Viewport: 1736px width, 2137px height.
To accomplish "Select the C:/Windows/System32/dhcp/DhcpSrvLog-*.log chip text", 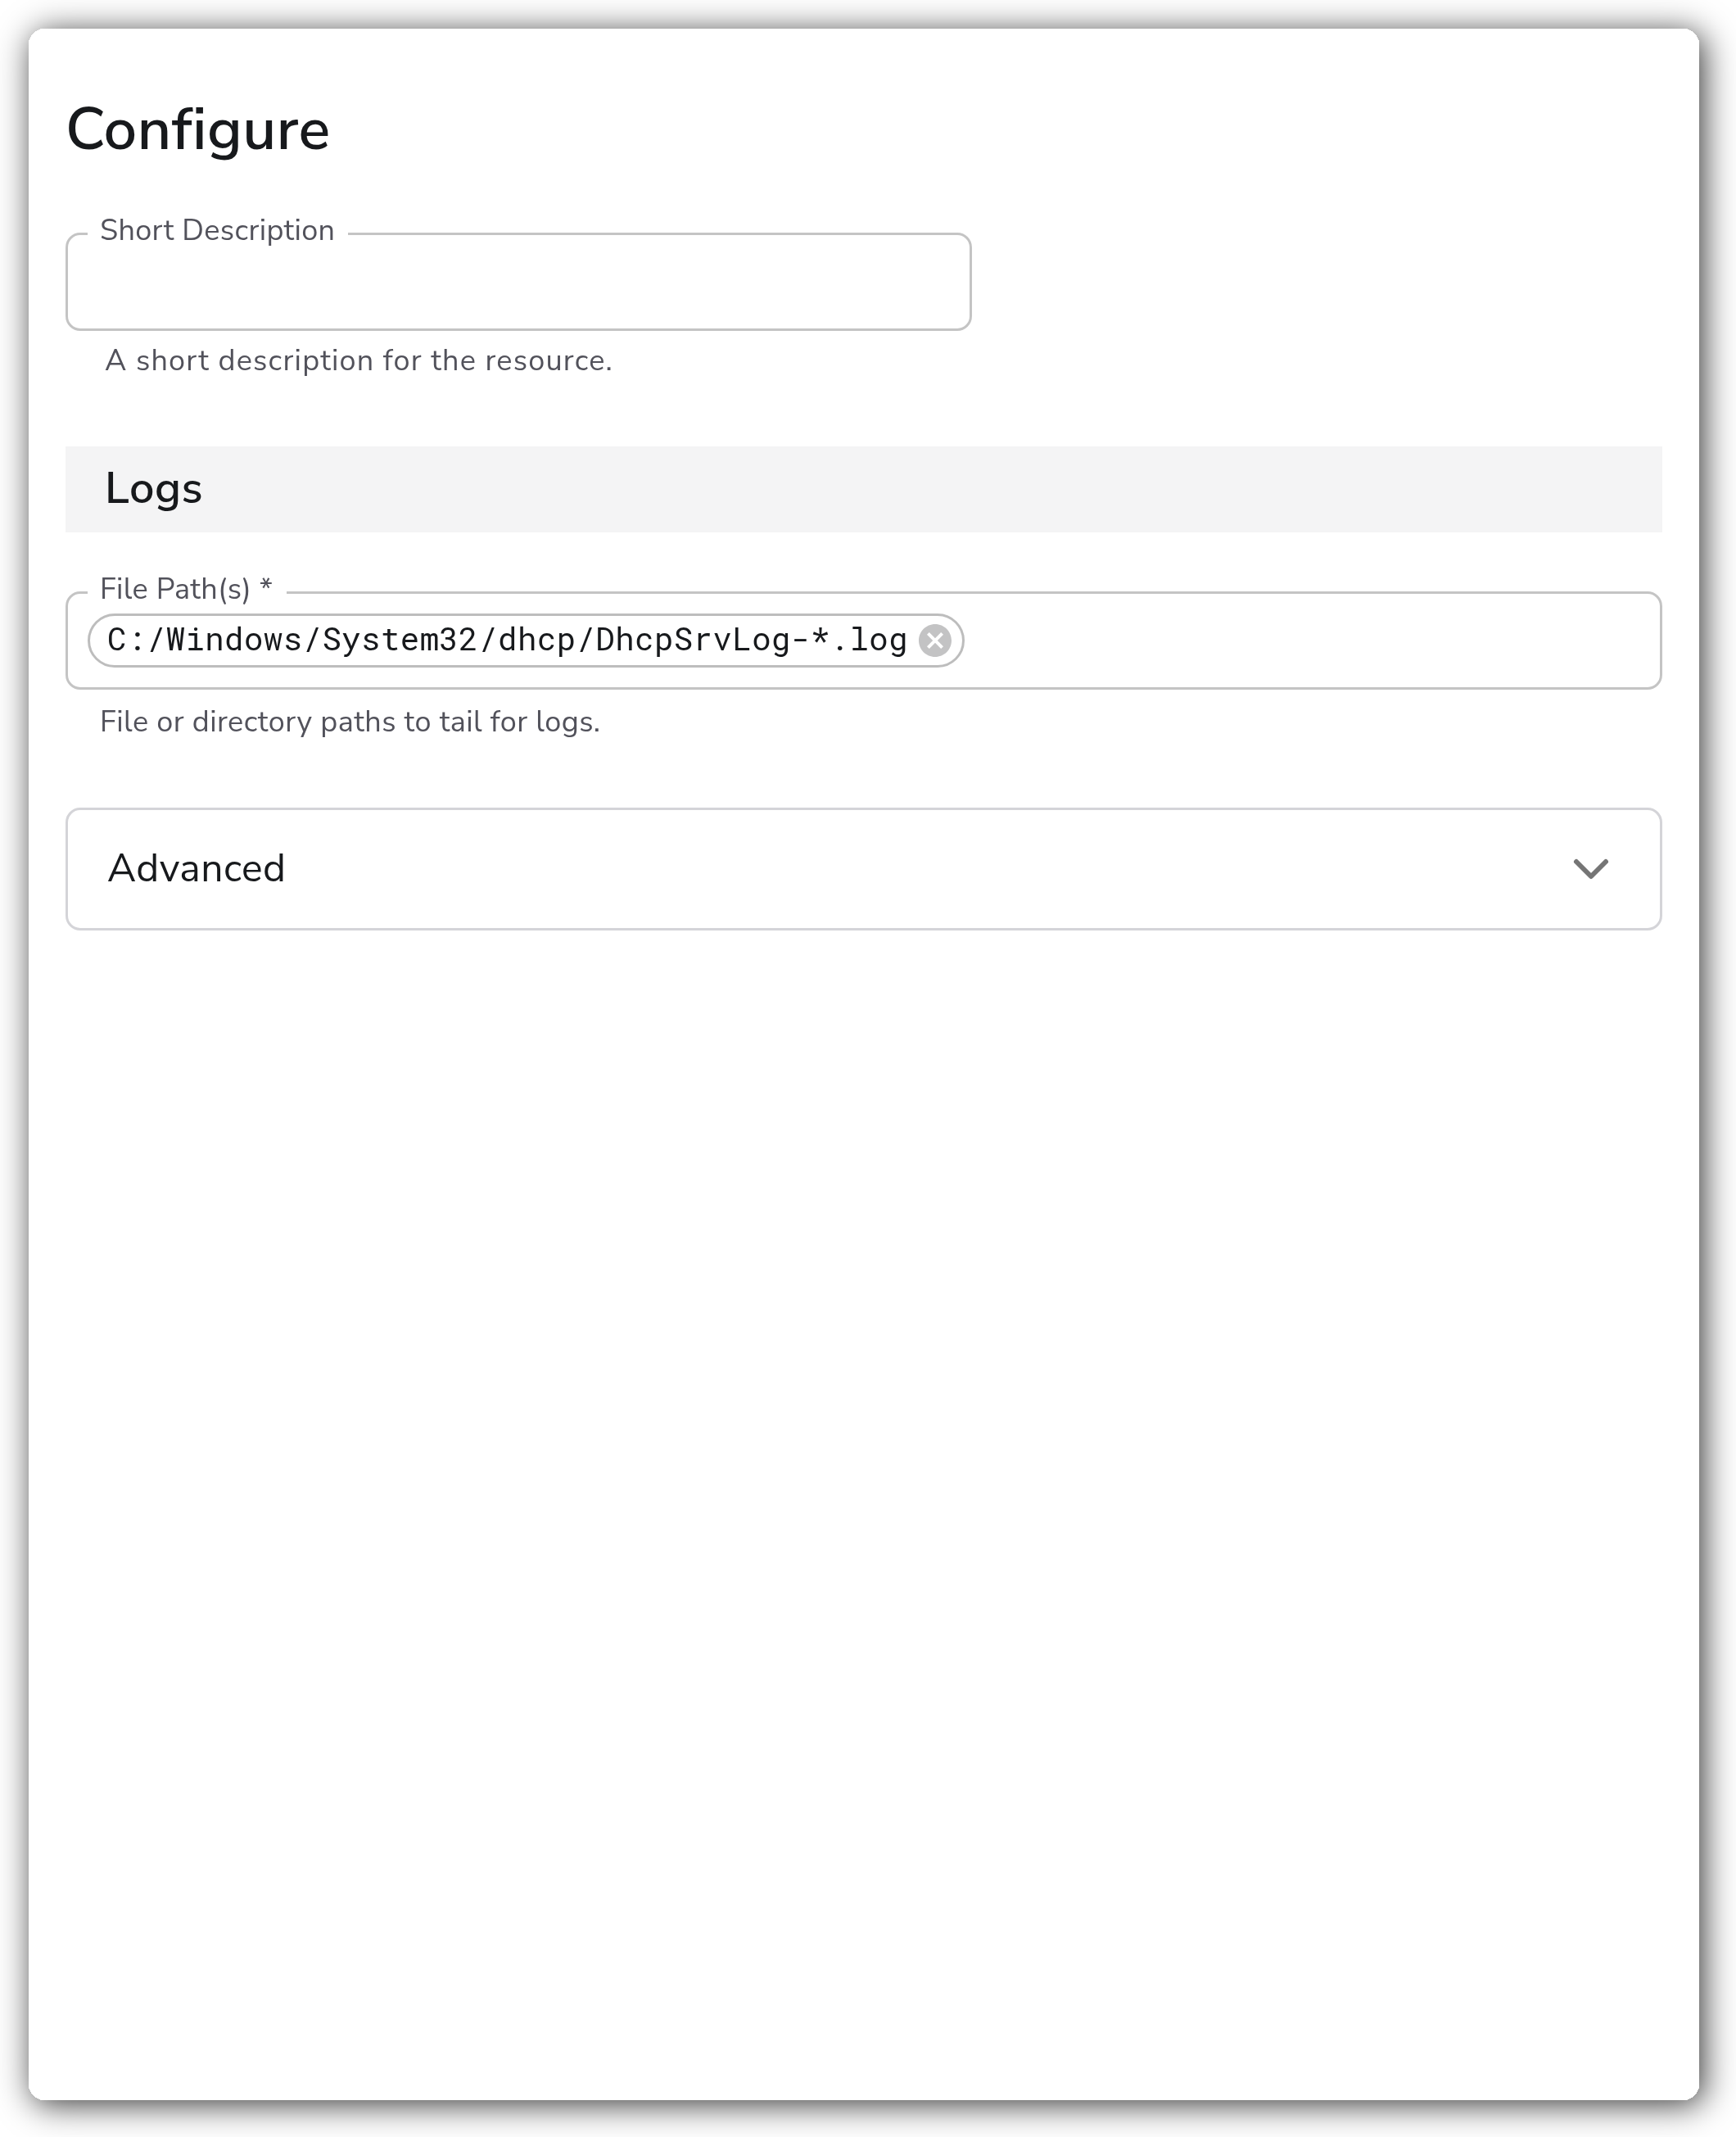I will (507, 640).
